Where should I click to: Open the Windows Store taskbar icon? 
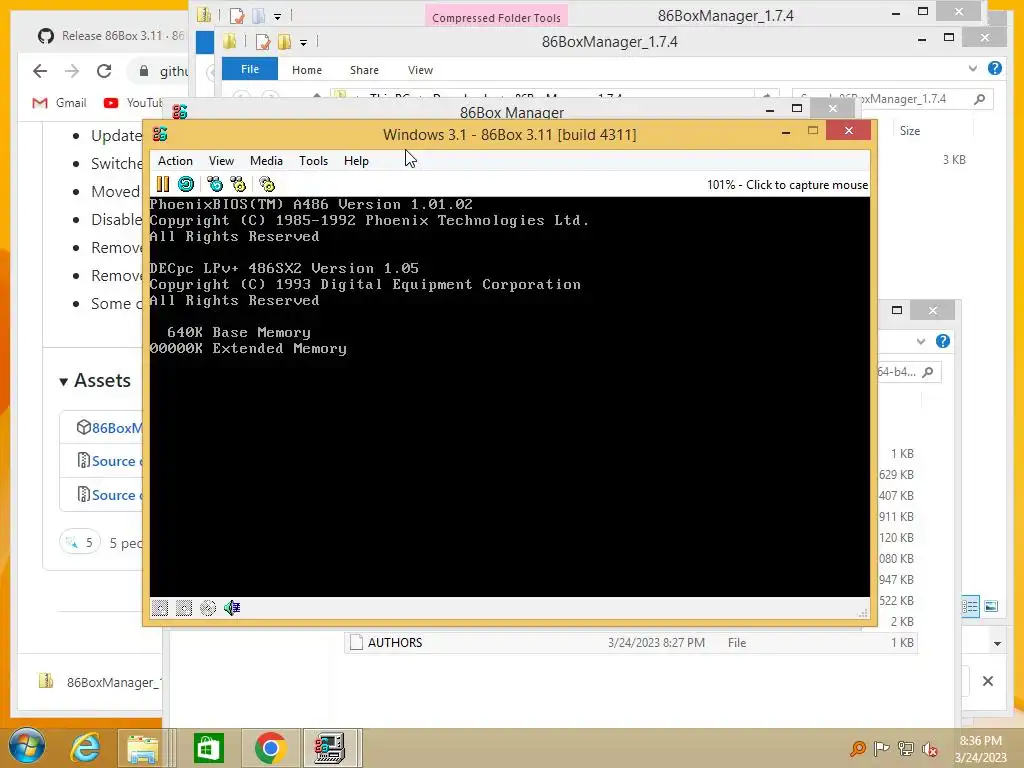[209, 748]
